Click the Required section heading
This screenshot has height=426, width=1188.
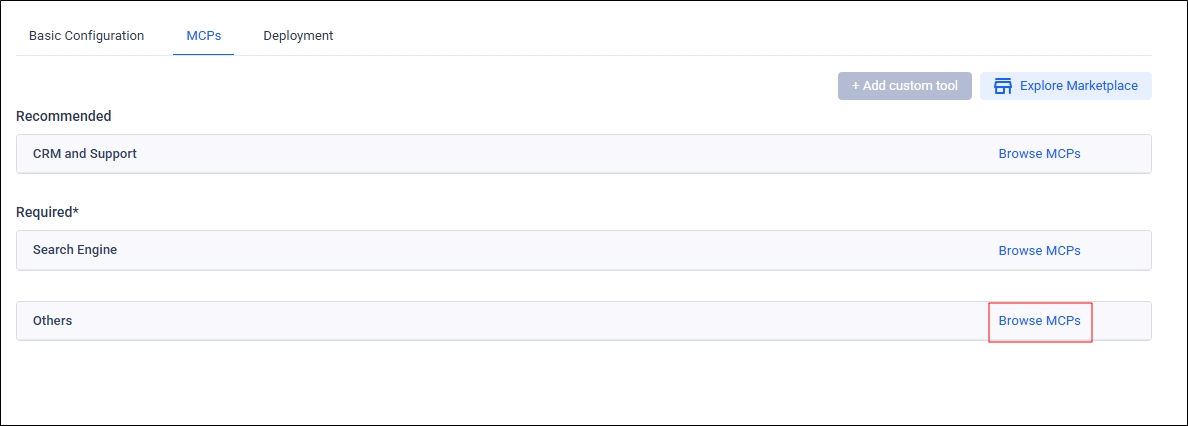point(45,213)
